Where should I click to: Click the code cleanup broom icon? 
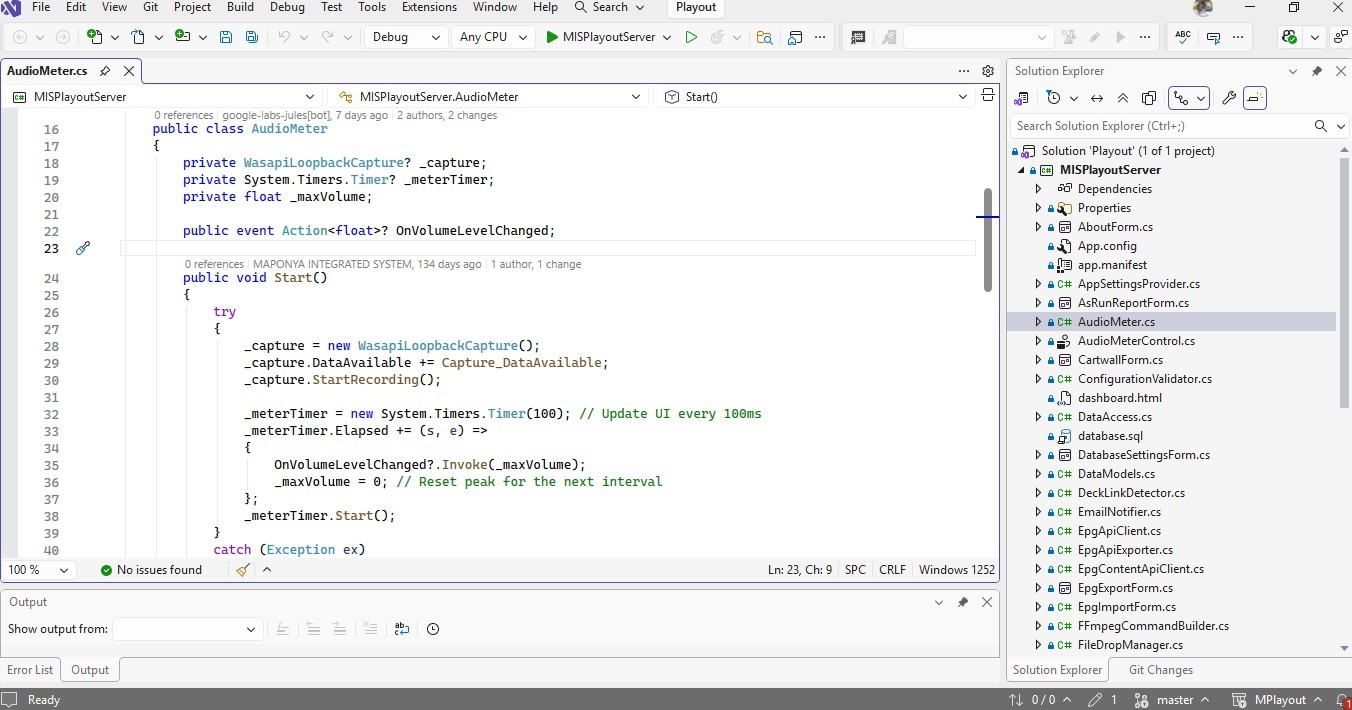click(x=243, y=570)
